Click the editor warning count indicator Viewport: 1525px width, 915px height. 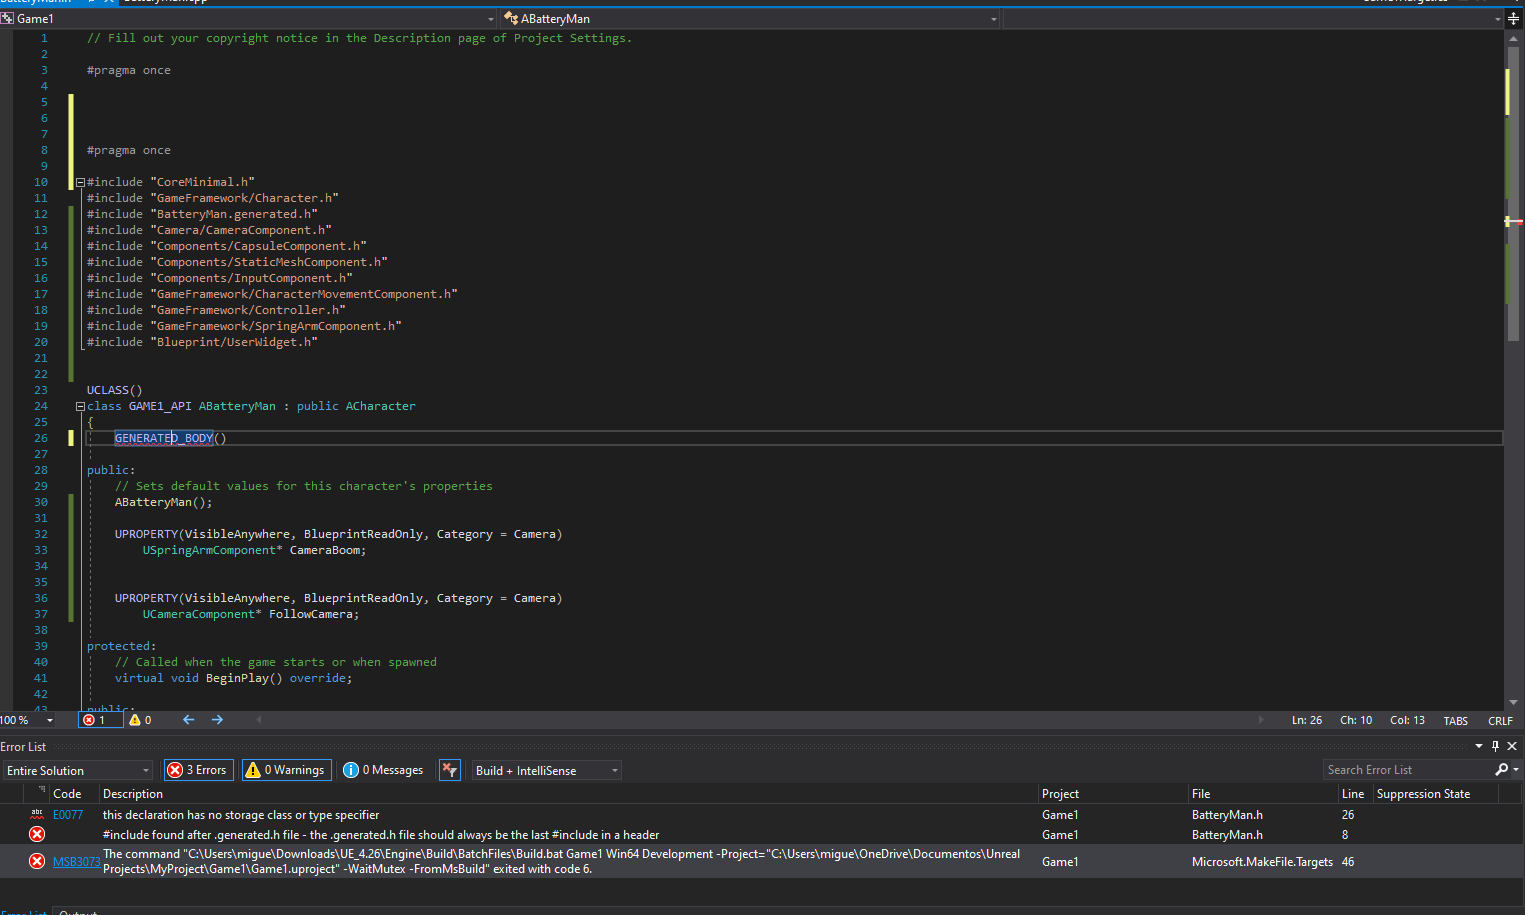click(x=141, y=720)
